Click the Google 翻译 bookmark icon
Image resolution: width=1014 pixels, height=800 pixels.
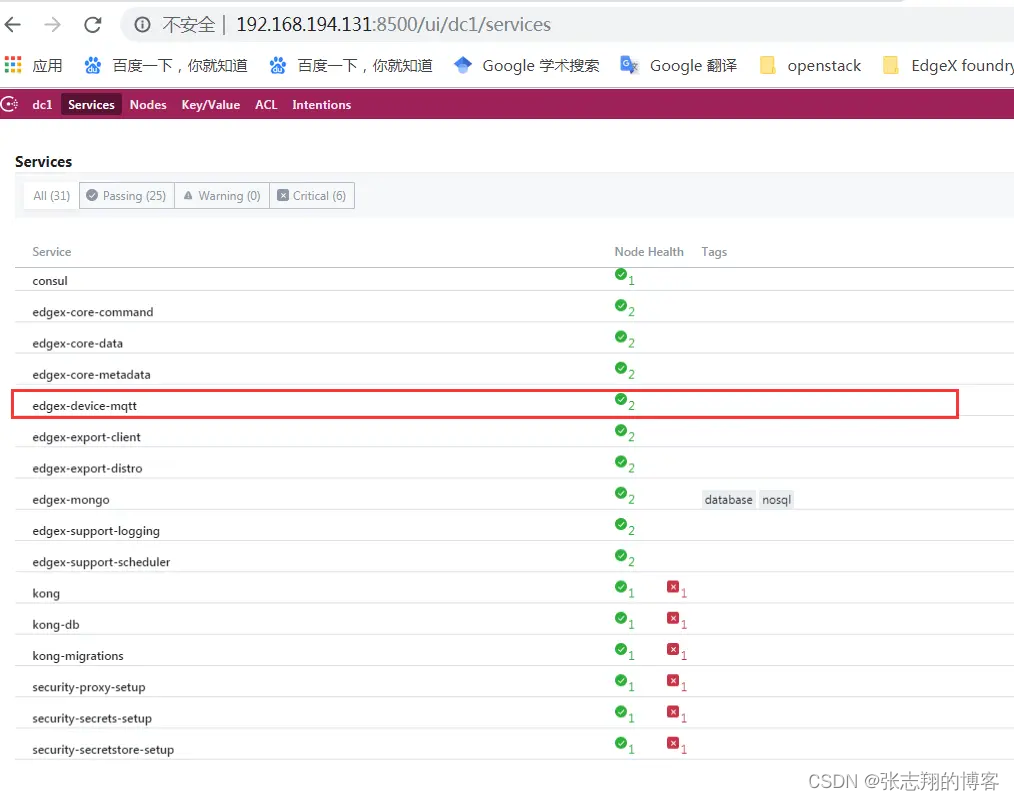[x=628, y=65]
